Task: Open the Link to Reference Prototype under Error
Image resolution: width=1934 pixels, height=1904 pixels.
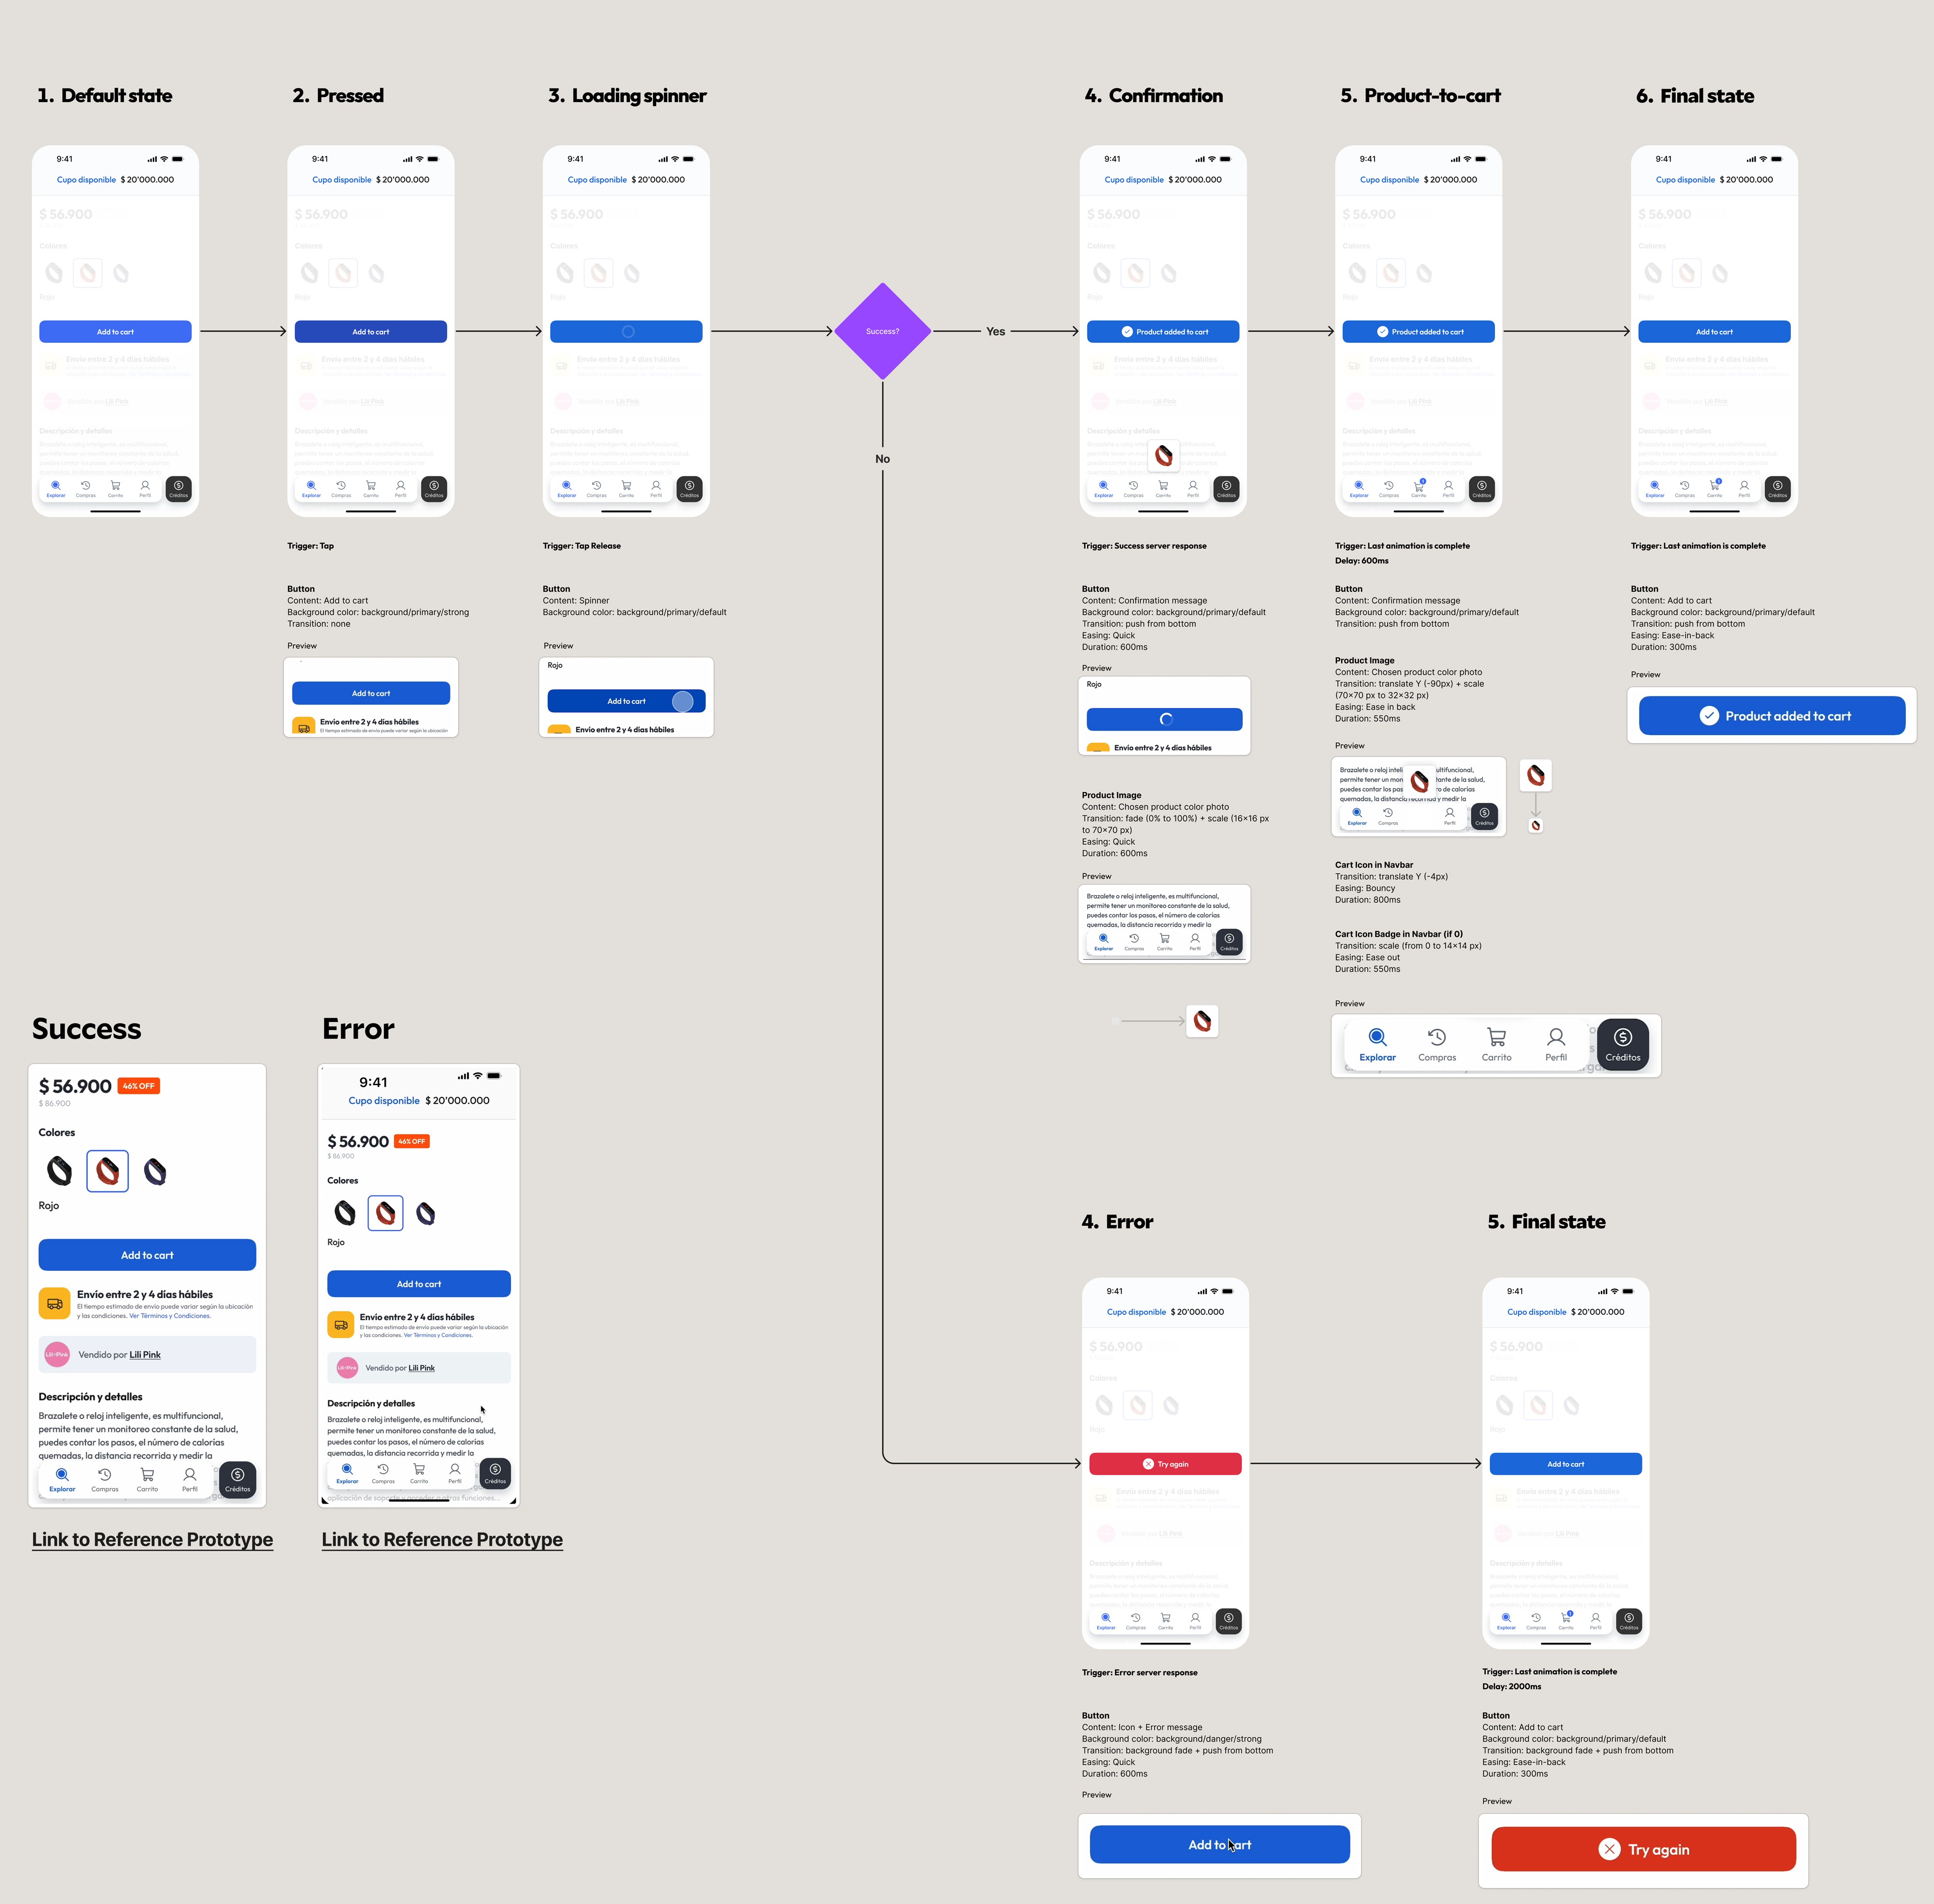Action: pyautogui.click(x=442, y=1539)
